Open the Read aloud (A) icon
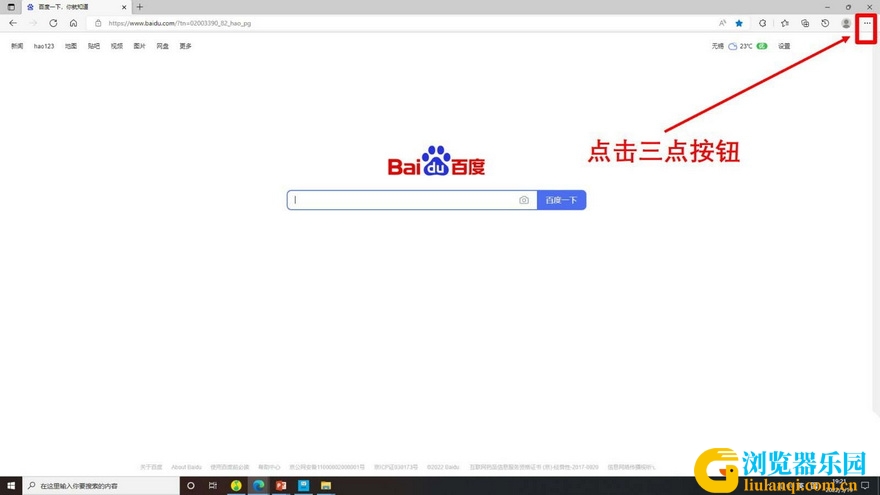Image resolution: width=880 pixels, height=495 pixels. click(x=722, y=23)
